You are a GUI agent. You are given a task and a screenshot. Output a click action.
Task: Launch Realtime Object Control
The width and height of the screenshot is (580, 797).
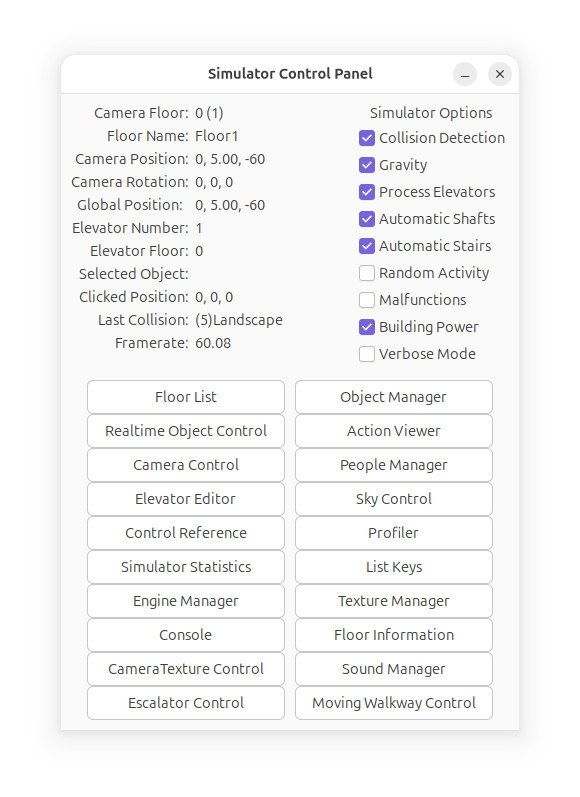pos(186,431)
